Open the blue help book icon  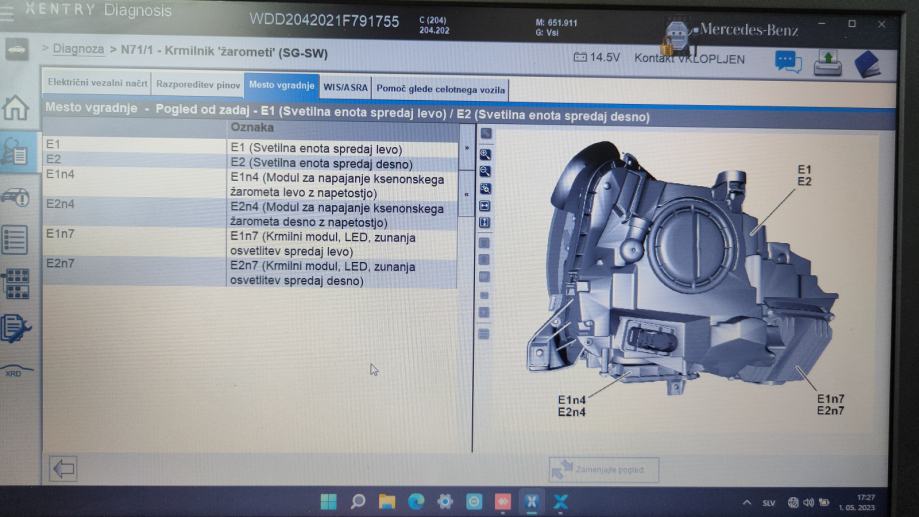click(x=867, y=64)
